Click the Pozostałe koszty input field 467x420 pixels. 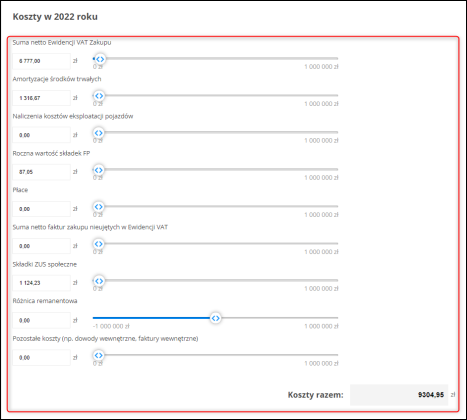pyautogui.click(x=42, y=357)
